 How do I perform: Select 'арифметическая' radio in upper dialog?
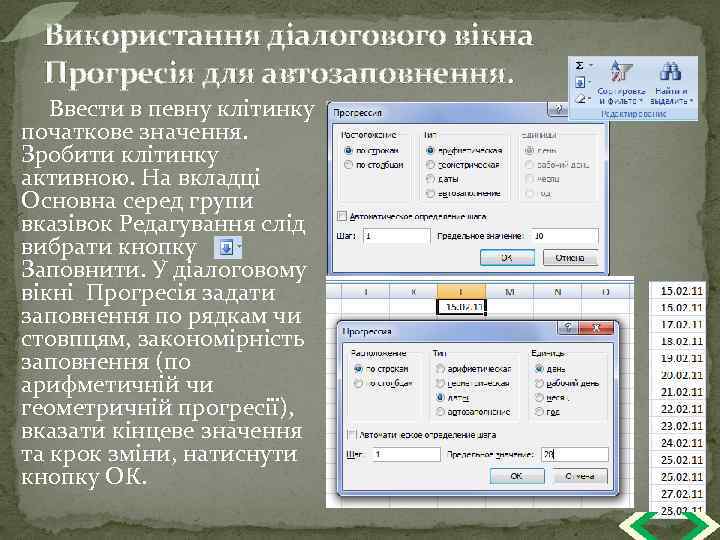[430, 150]
